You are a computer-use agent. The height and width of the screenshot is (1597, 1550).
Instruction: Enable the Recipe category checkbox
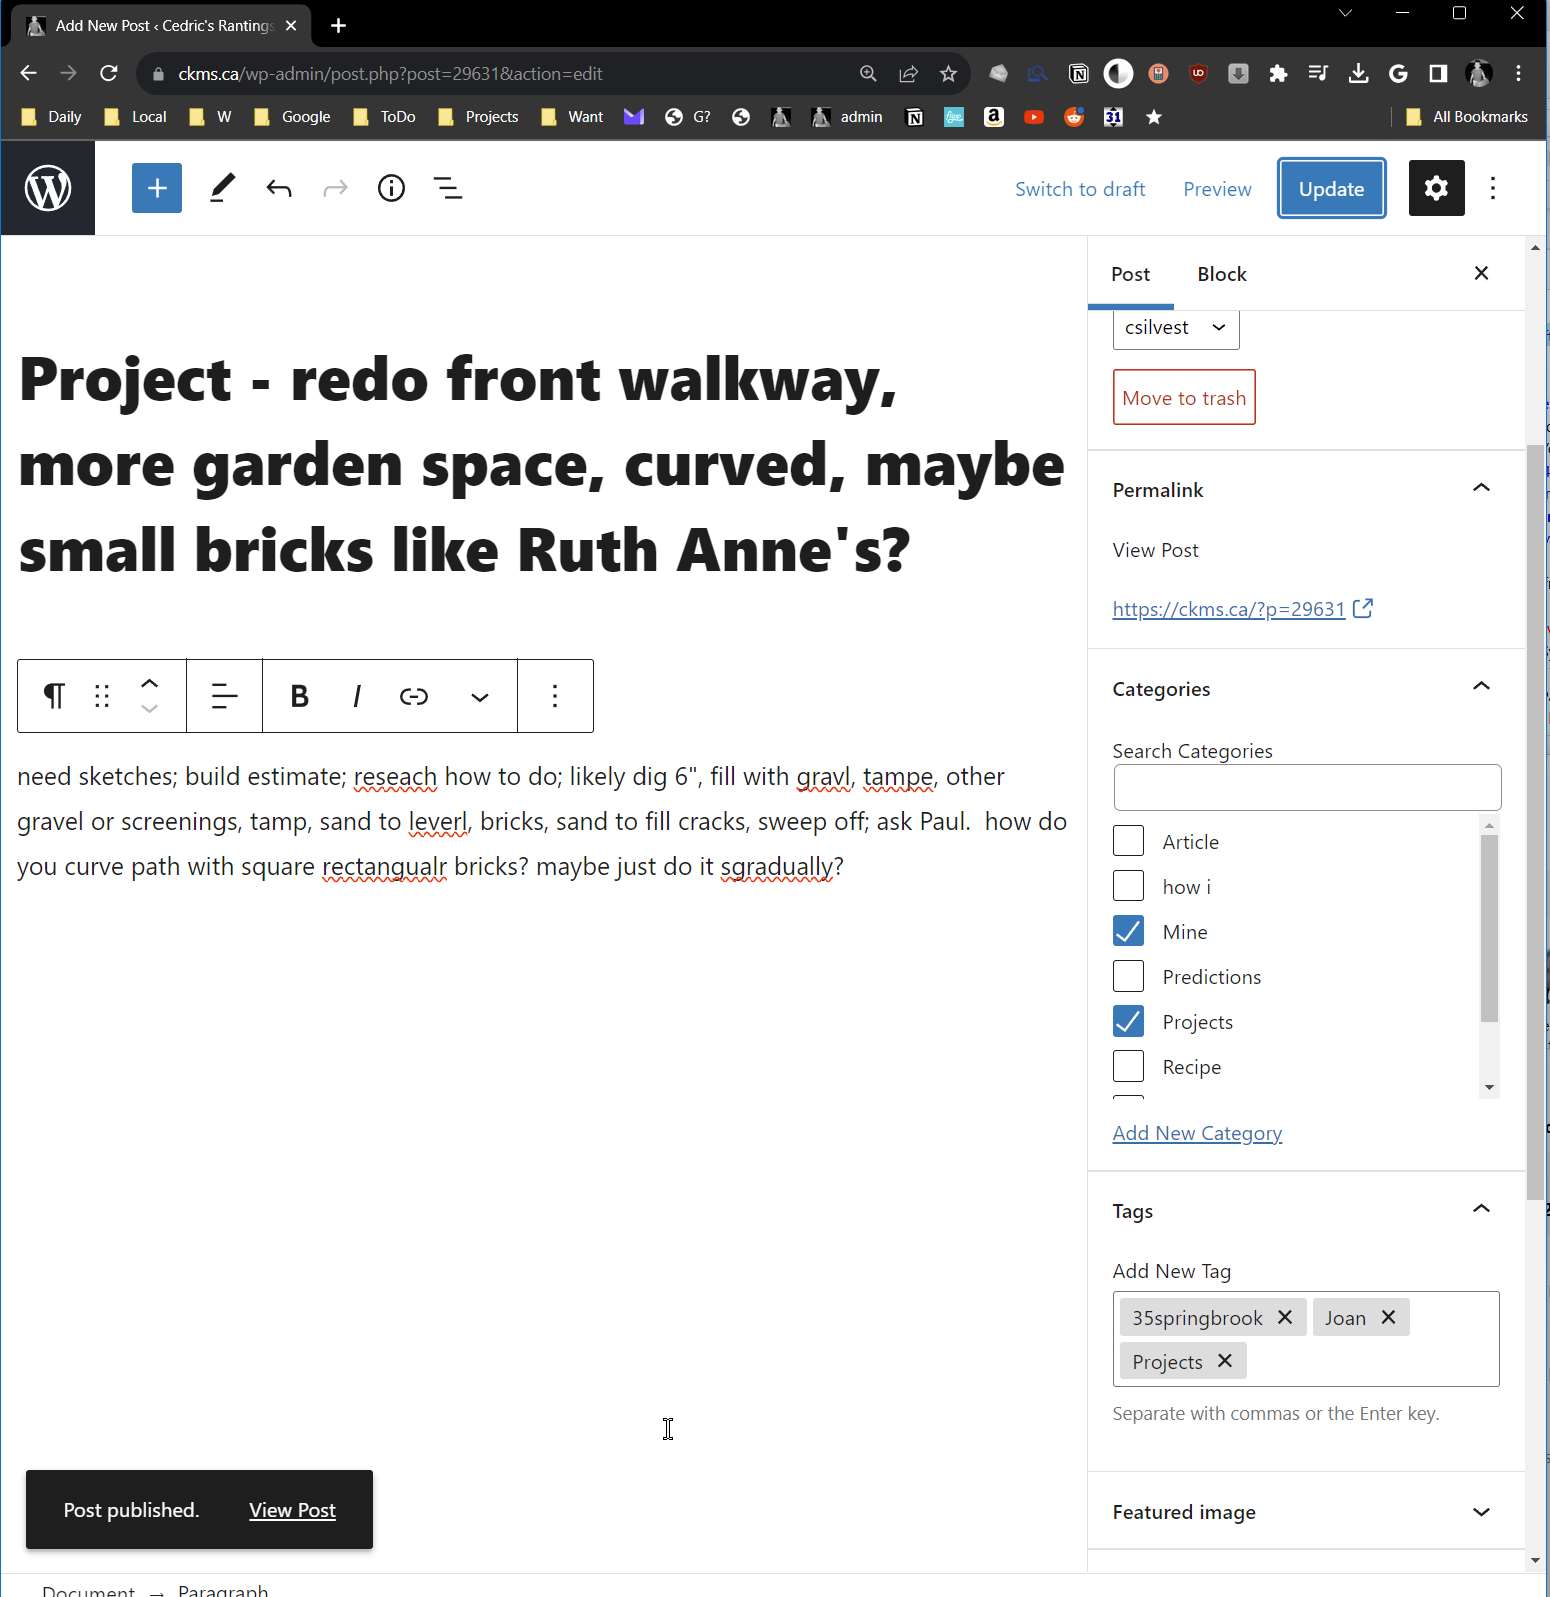(1128, 1066)
